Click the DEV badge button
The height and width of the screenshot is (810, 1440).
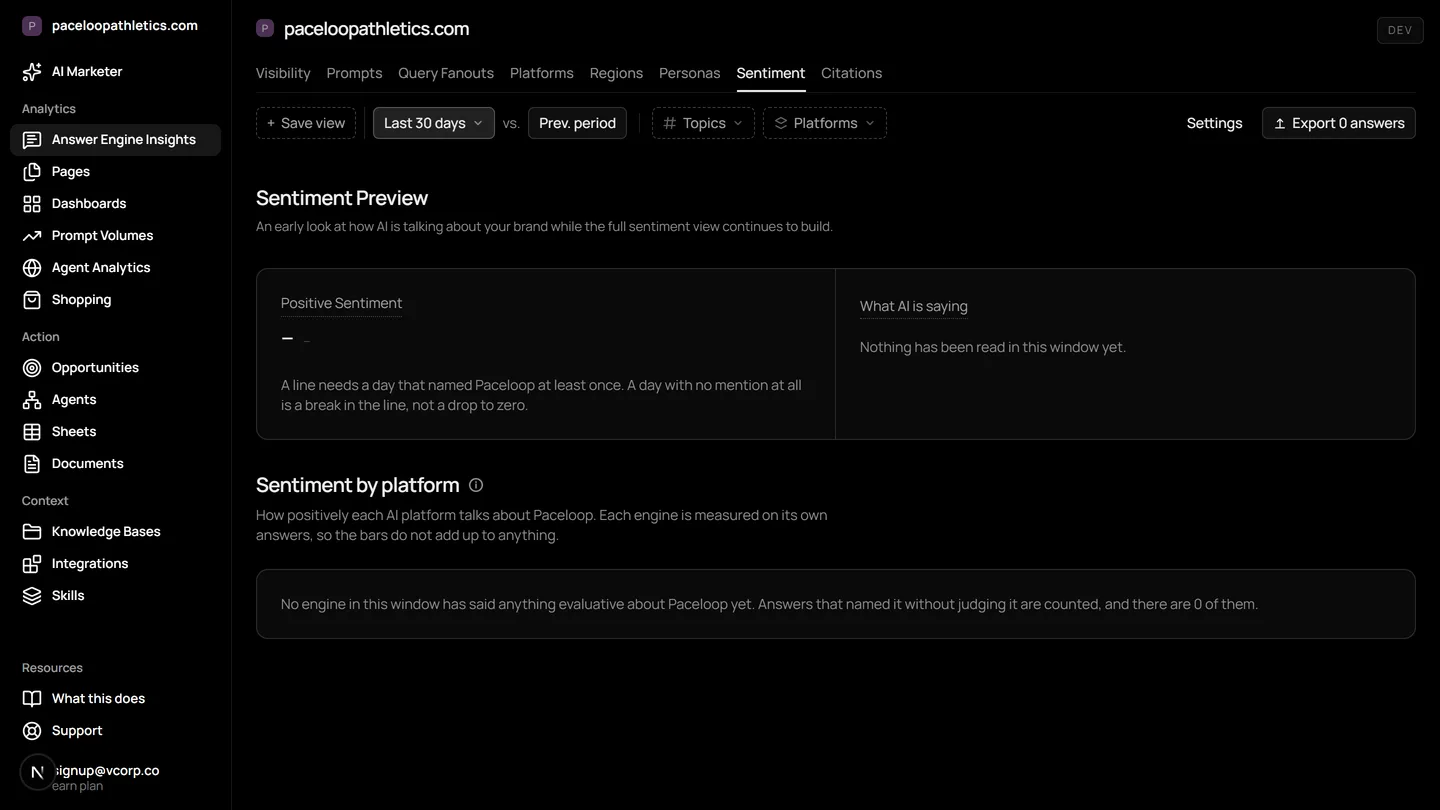coord(1400,30)
